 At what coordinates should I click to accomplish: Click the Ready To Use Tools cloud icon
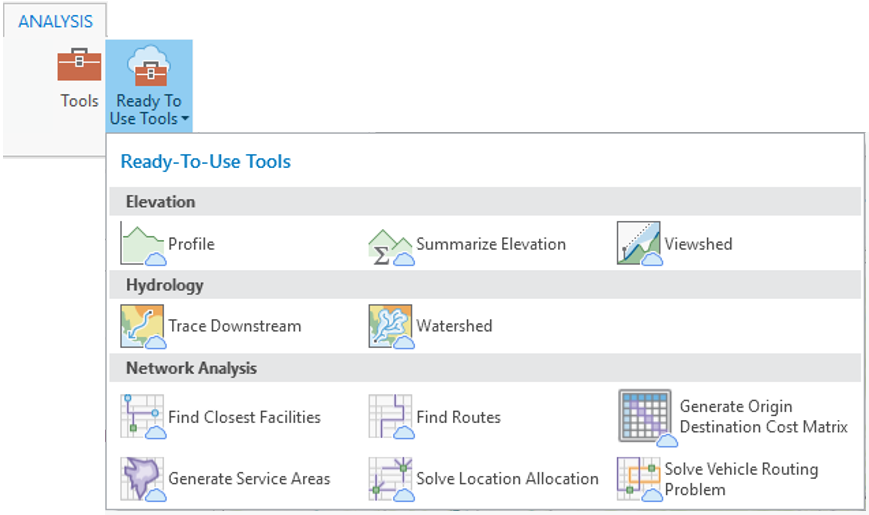pos(148,66)
